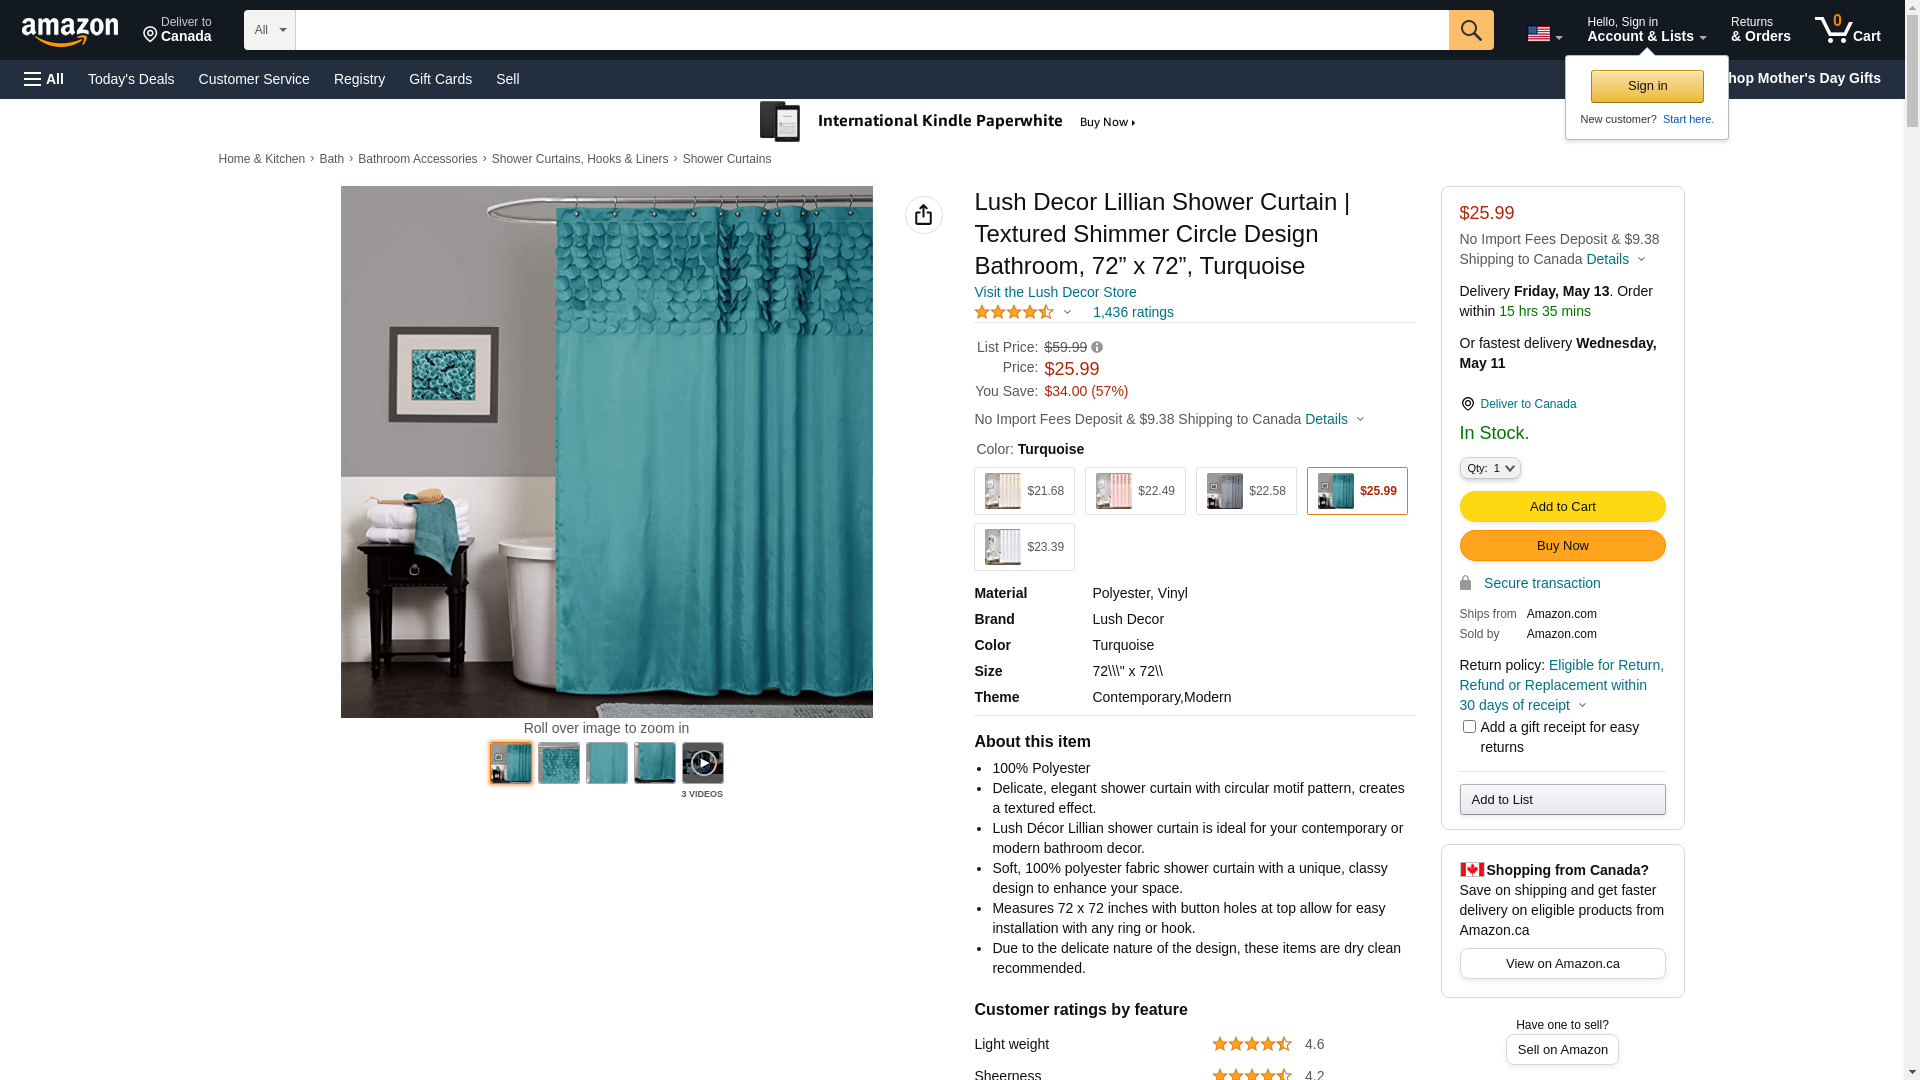Visit the Lush Decor Store link
Viewport: 1920px width, 1080px height.
pyautogui.click(x=1054, y=292)
